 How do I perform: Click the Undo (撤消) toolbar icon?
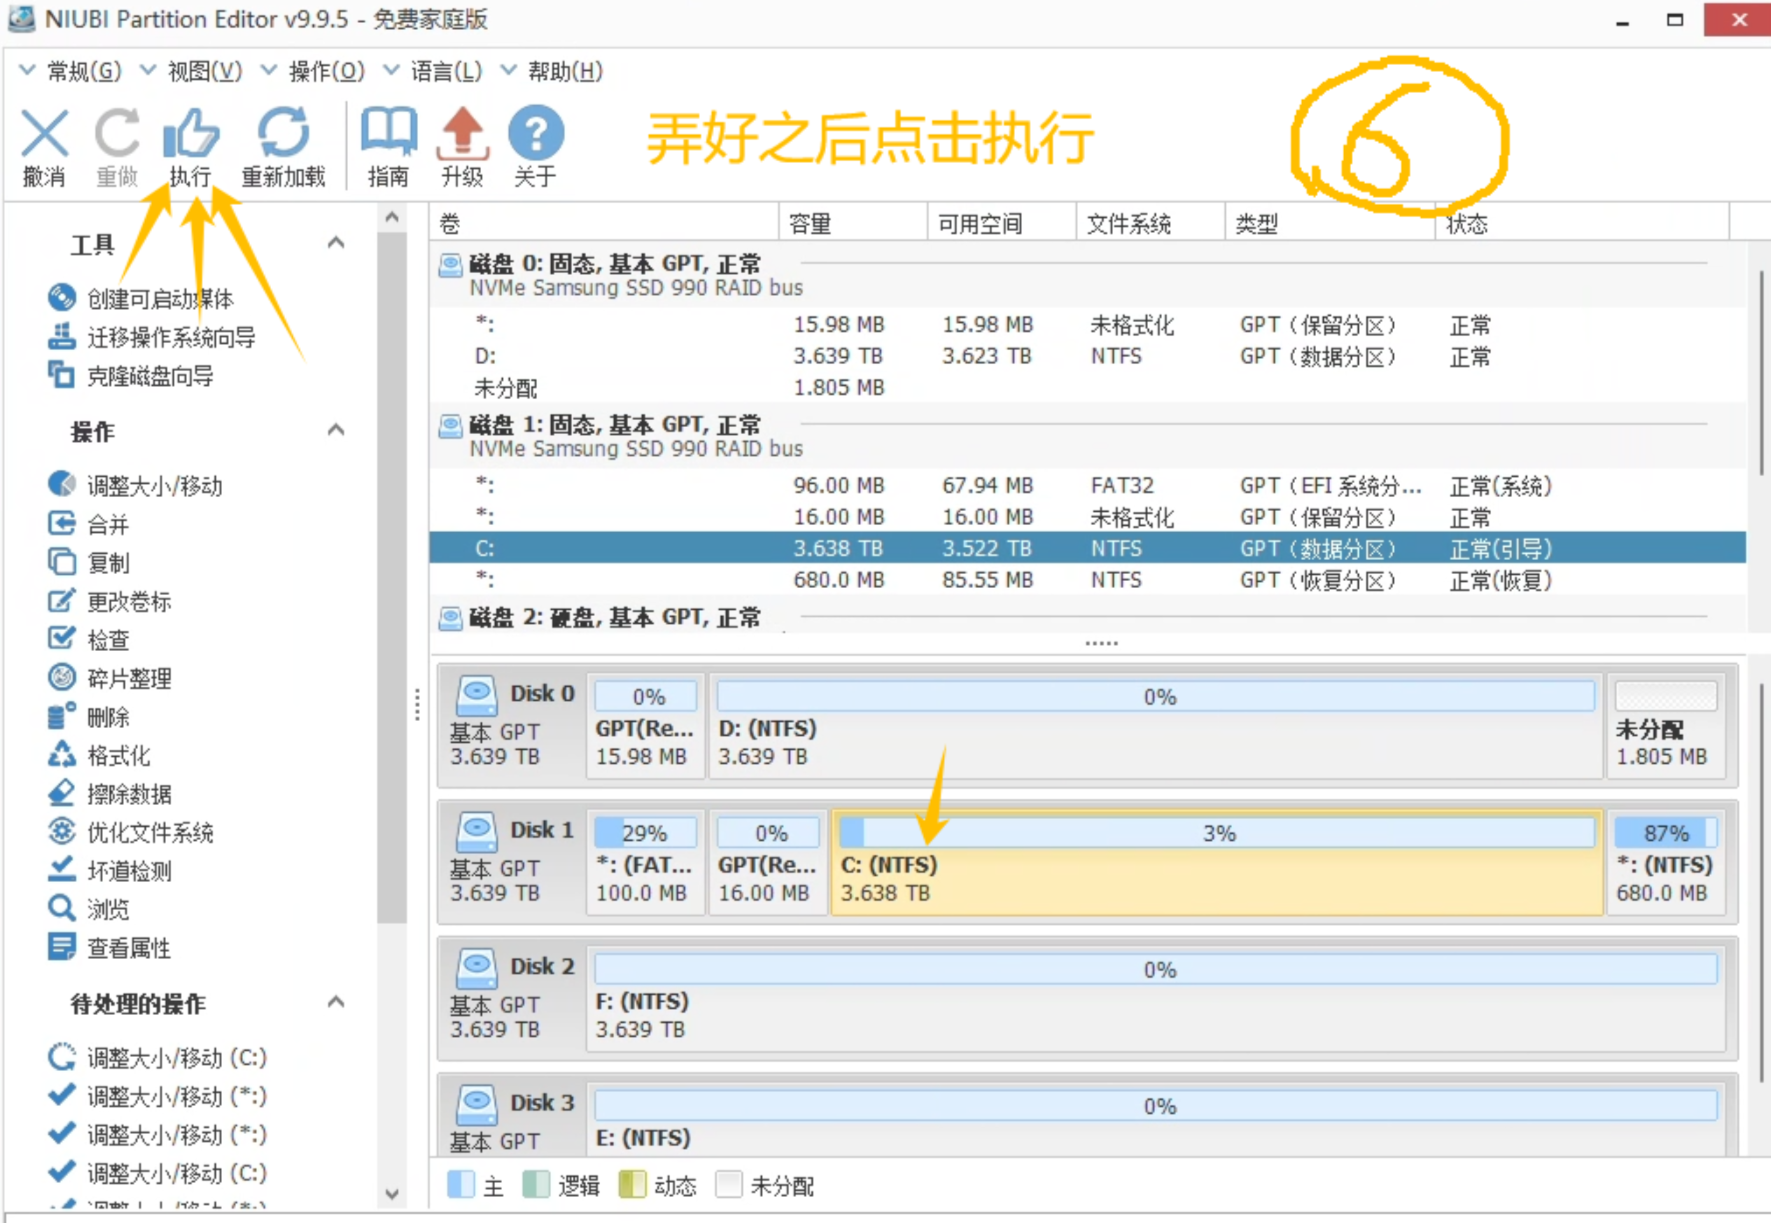coord(45,135)
